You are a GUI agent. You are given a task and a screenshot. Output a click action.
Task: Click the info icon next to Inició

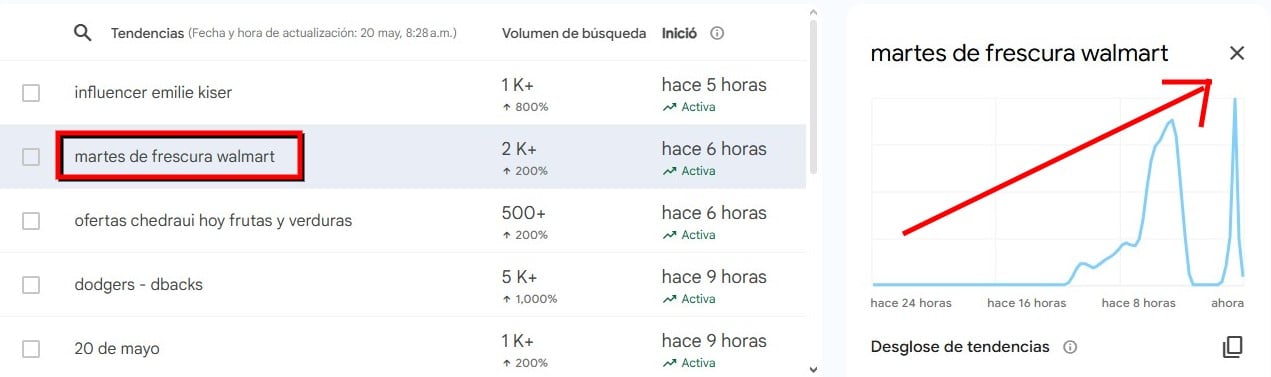(717, 33)
